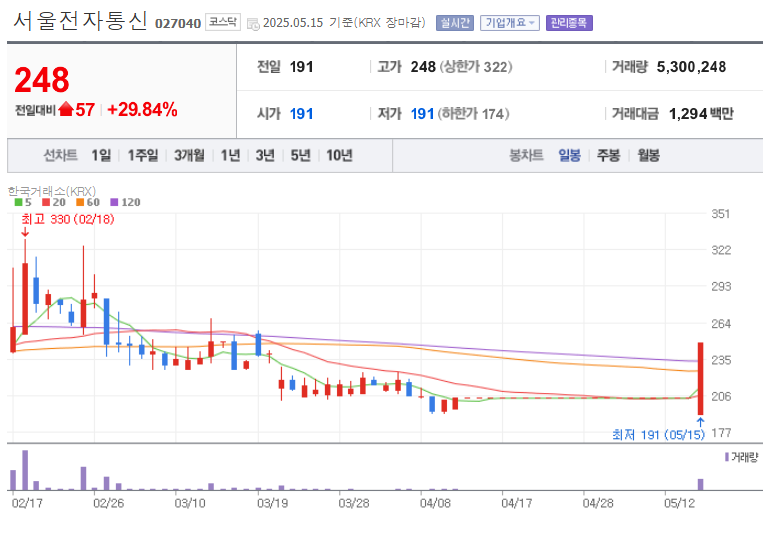This screenshot has width=763, height=542.
Task: Select the 10년 line chart period
Action: [339, 155]
